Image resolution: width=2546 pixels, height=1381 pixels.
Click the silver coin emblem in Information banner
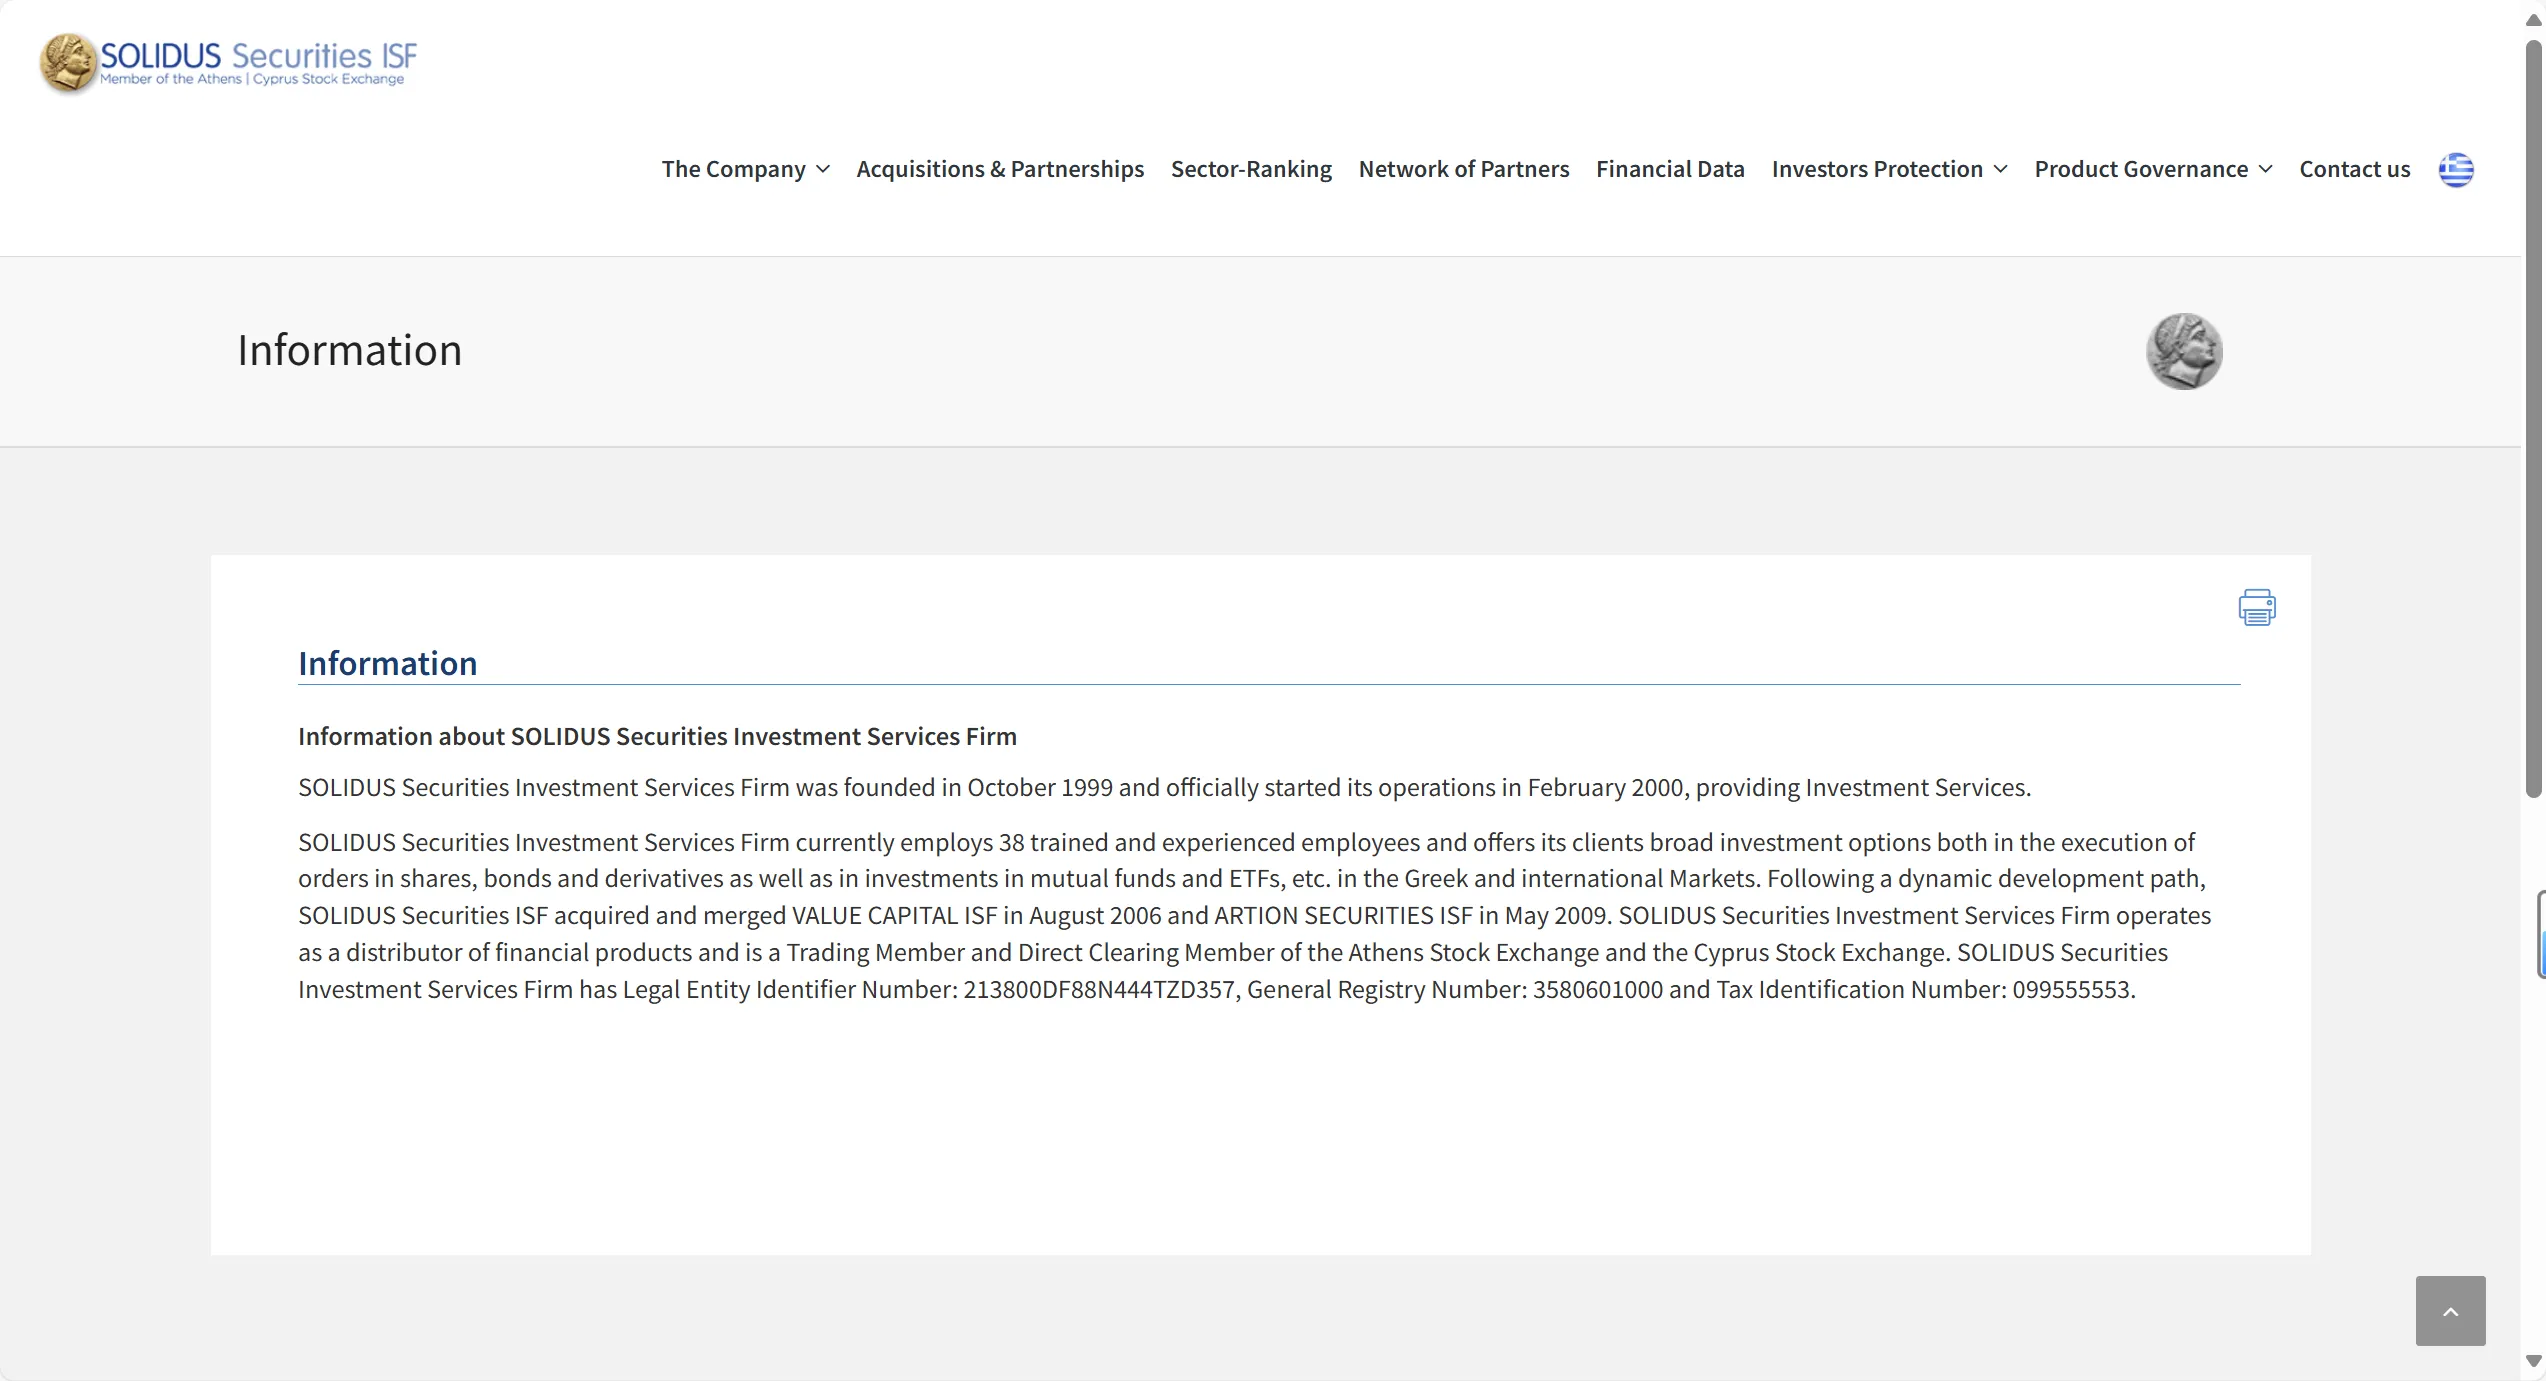tap(2184, 351)
